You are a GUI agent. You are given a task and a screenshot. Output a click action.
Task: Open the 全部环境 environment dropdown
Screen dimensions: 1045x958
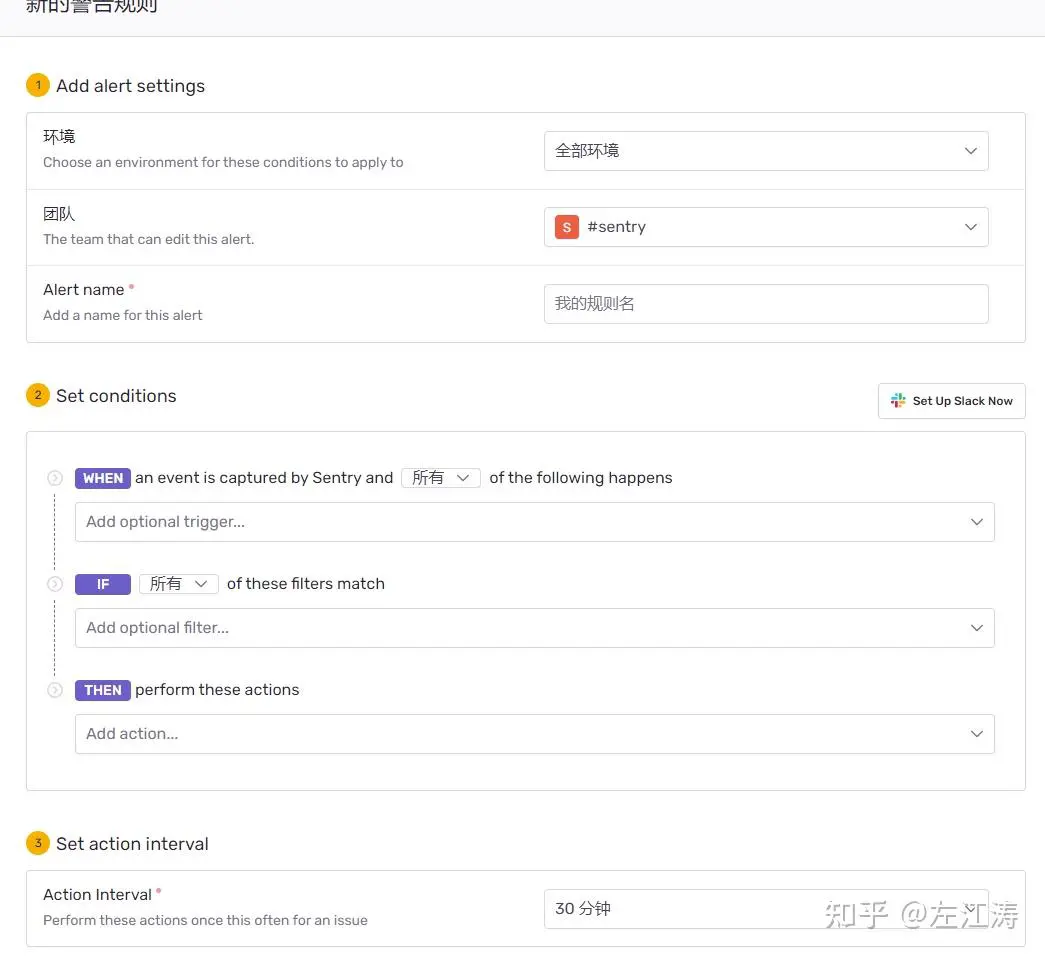click(765, 151)
